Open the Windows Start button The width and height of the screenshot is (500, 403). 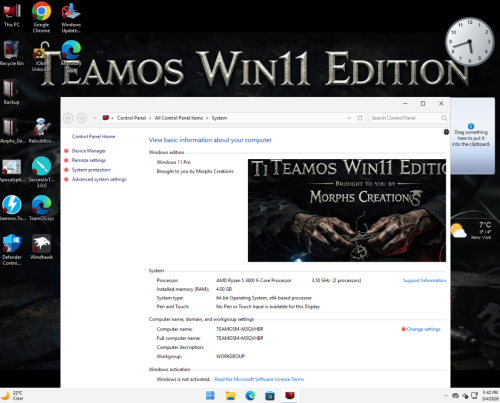pos(210,396)
